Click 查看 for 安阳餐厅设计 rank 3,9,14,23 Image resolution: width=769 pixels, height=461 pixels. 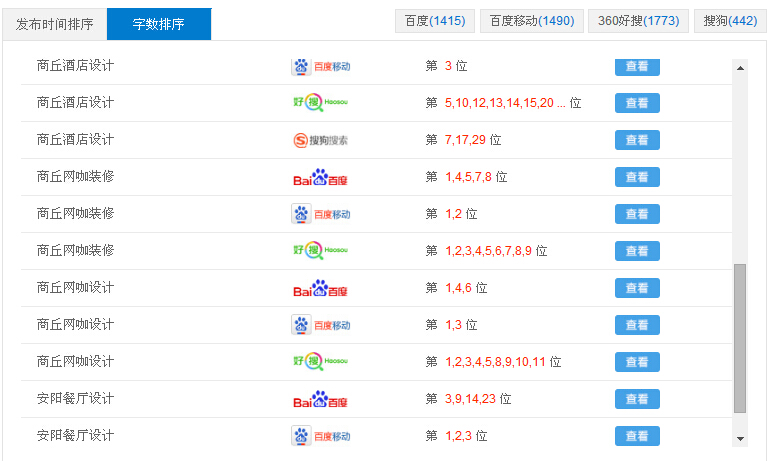pyautogui.click(x=637, y=399)
